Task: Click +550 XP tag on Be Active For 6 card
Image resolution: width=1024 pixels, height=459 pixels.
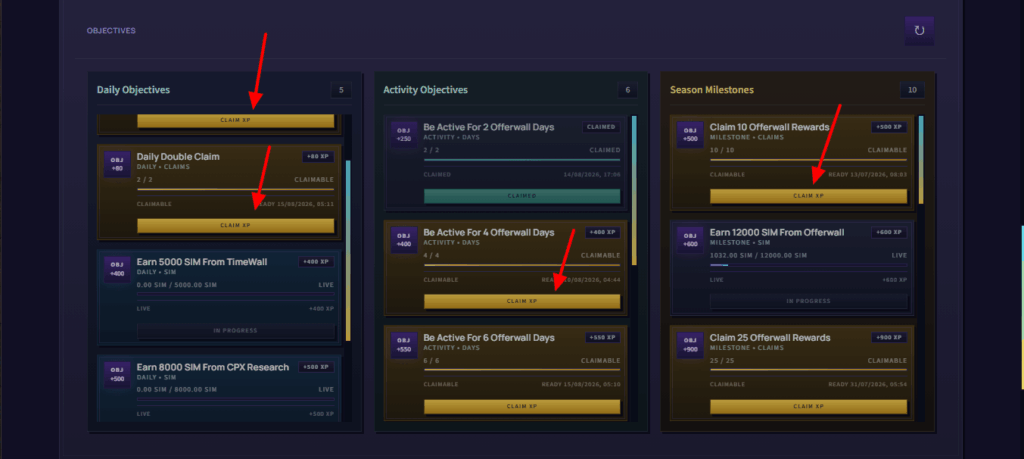Action: tap(603, 338)
